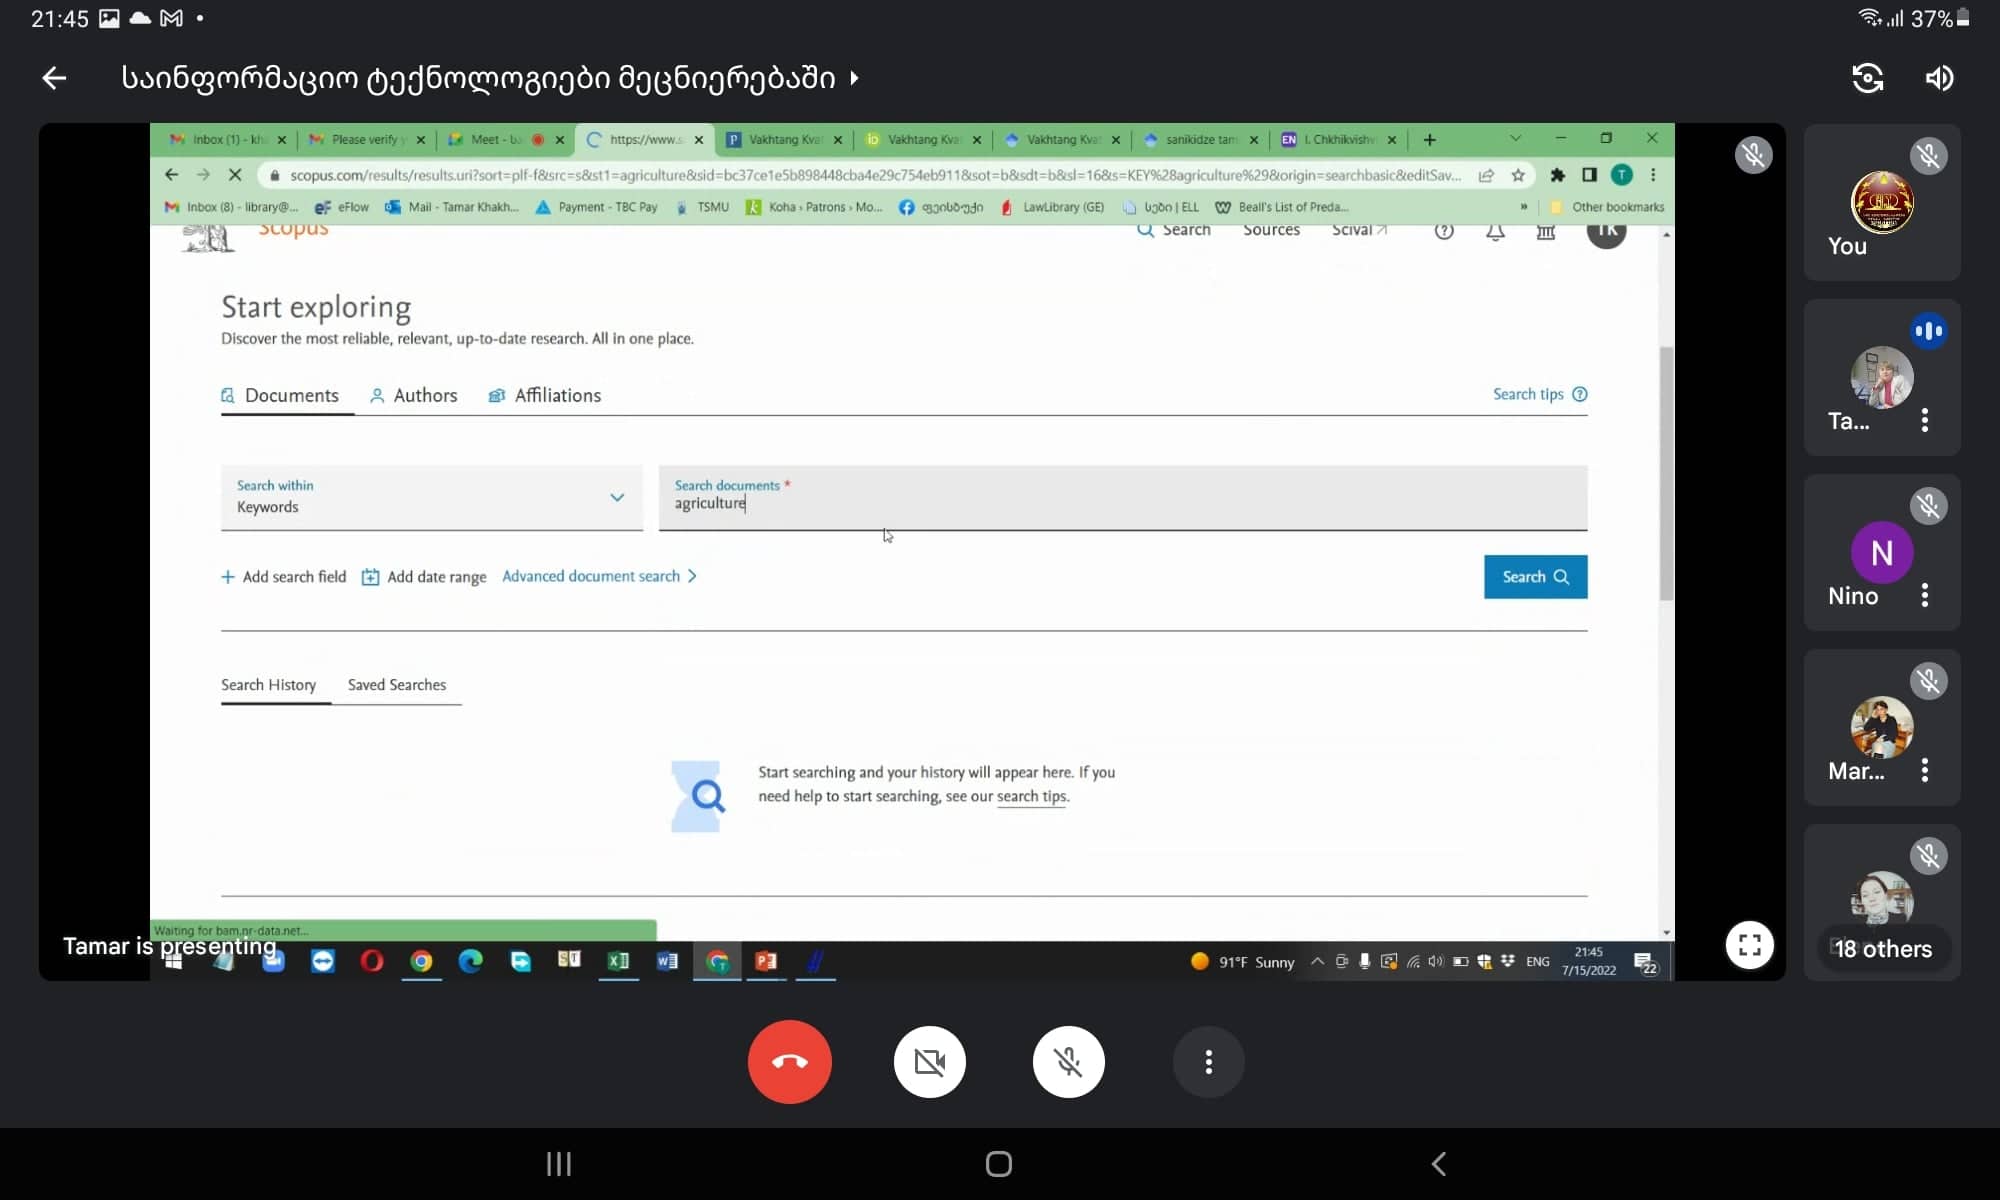2000x1200 pixels.
Task: Switch camera using rotate icon
Action: click(x=1867, y=78)
